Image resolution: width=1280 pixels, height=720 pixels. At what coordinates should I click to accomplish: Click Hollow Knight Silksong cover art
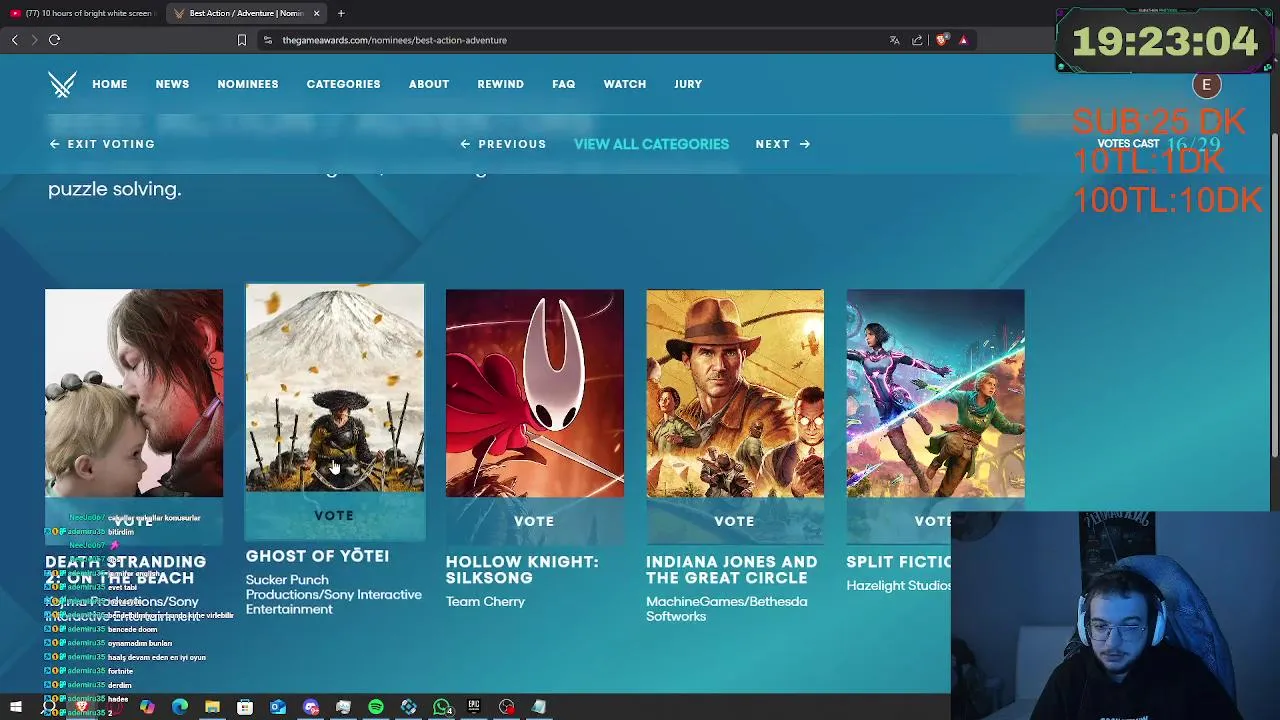(x=535, y=393)
